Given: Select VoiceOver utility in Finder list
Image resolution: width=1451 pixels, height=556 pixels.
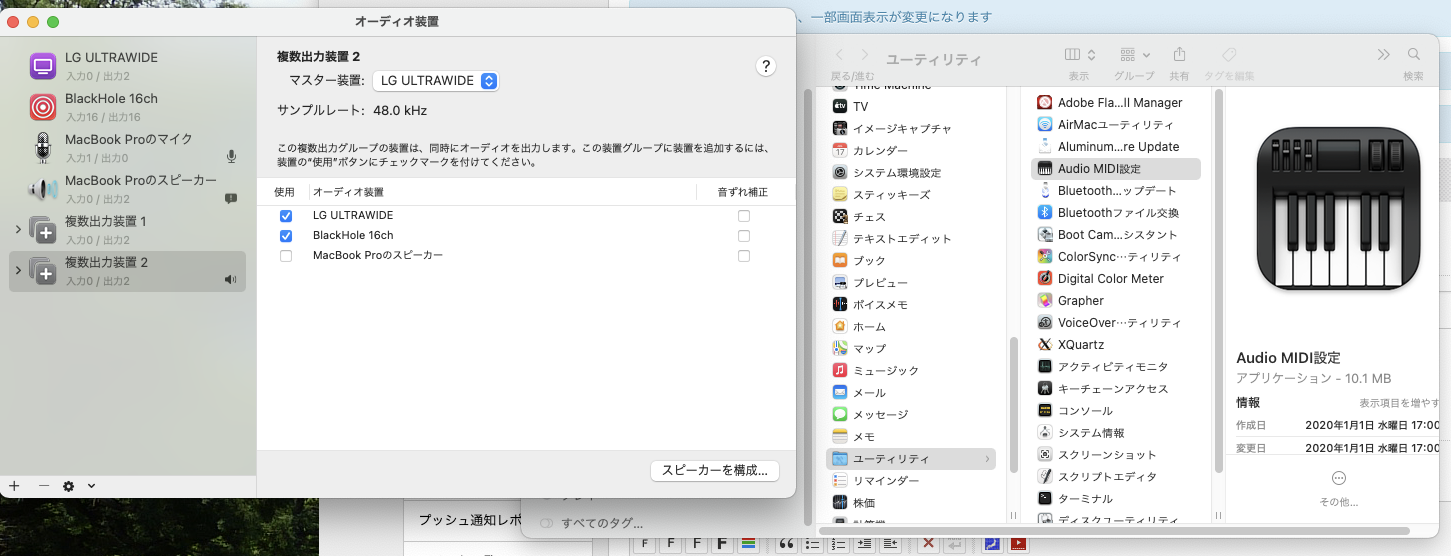Looking at the screenshot, I should coord(1116,323).
